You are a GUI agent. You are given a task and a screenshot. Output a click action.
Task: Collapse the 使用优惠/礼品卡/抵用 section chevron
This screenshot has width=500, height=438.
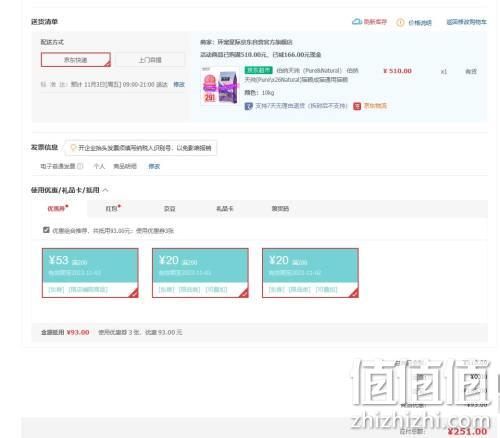click(x=106, y=190)
